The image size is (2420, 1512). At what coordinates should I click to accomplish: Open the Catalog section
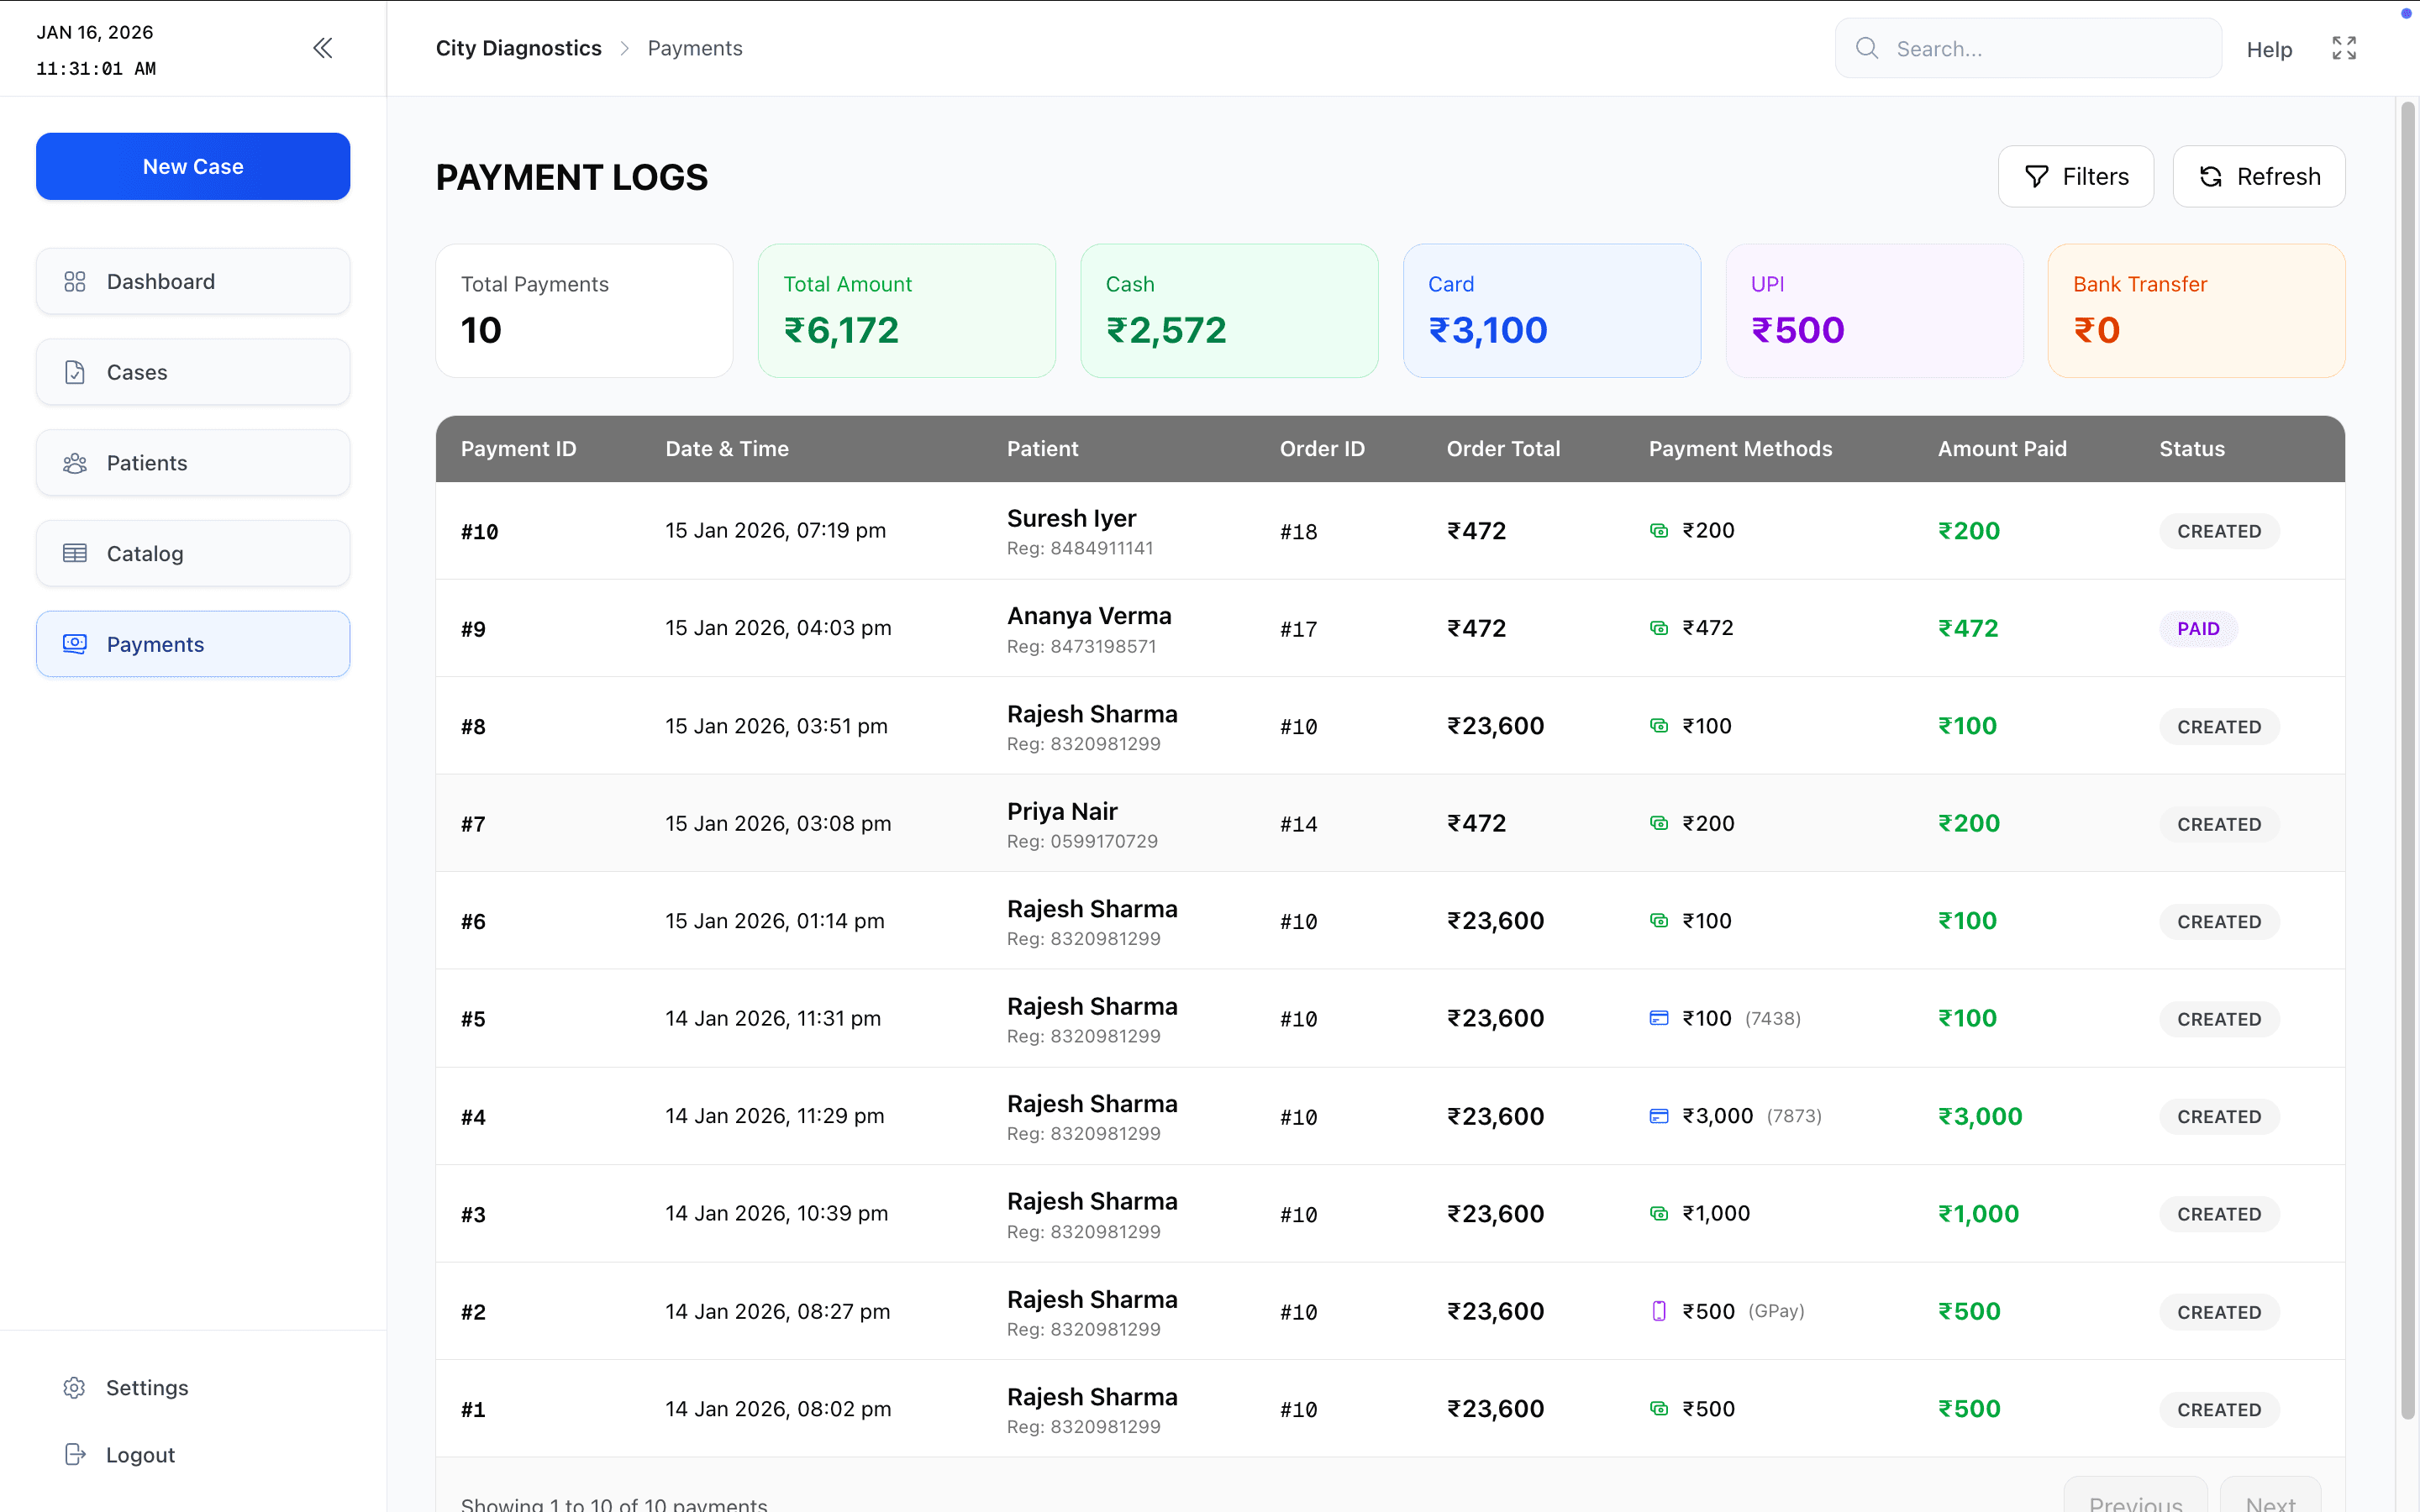pos(193,554)
